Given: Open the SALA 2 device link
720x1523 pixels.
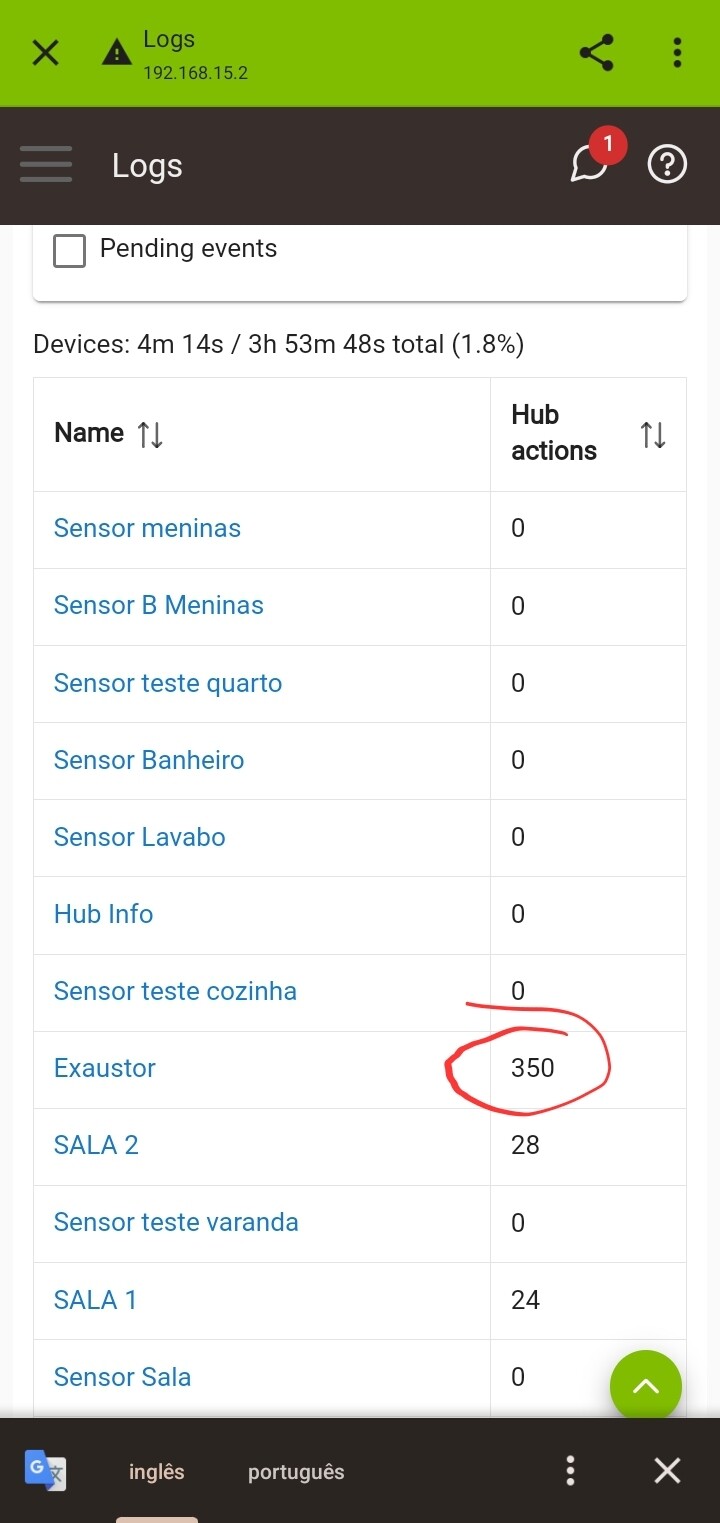Looking at the screenshot, I should pos(96,1145).
